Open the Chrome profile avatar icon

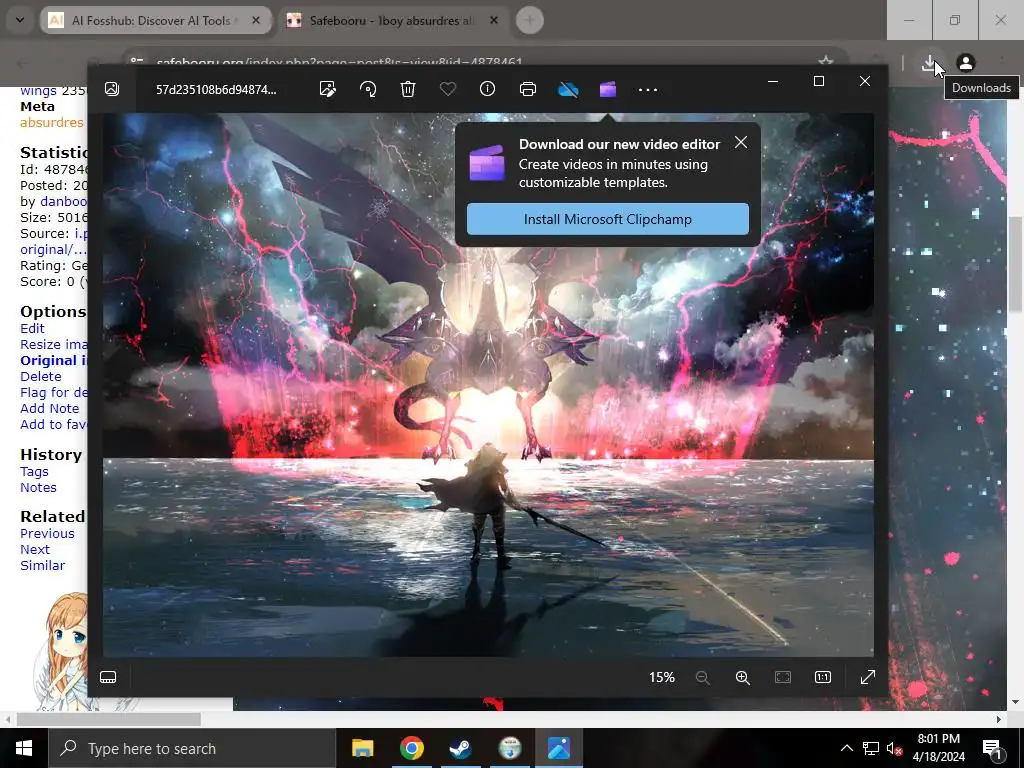pos(966,63)
